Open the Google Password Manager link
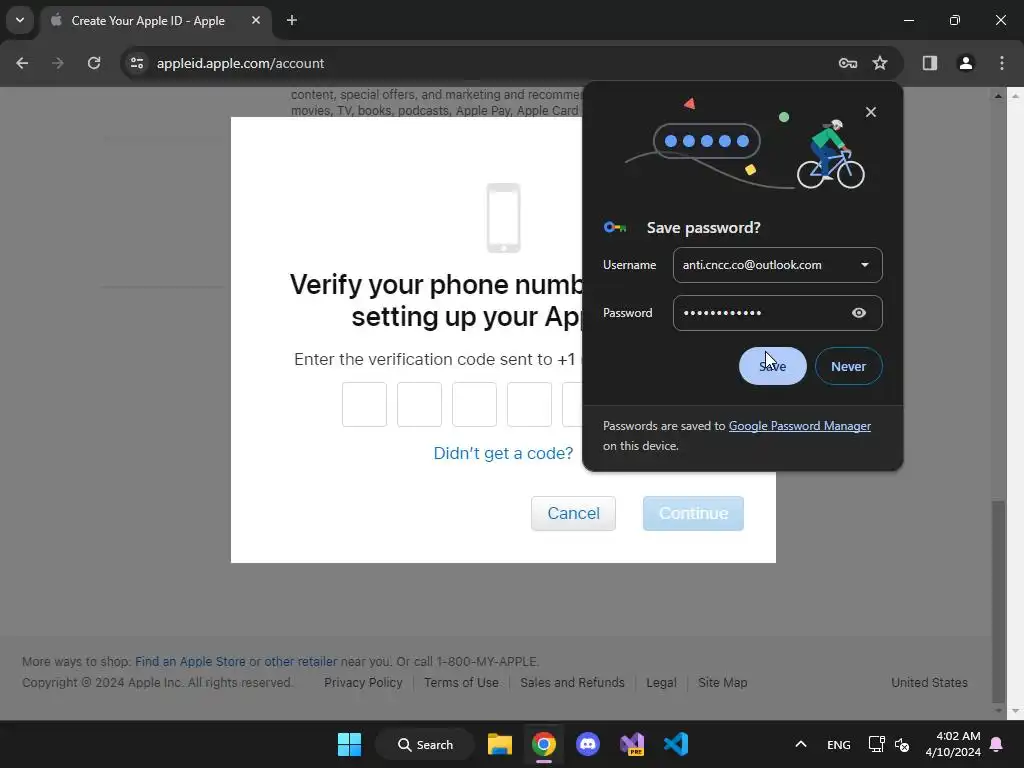 coord(799,426)
